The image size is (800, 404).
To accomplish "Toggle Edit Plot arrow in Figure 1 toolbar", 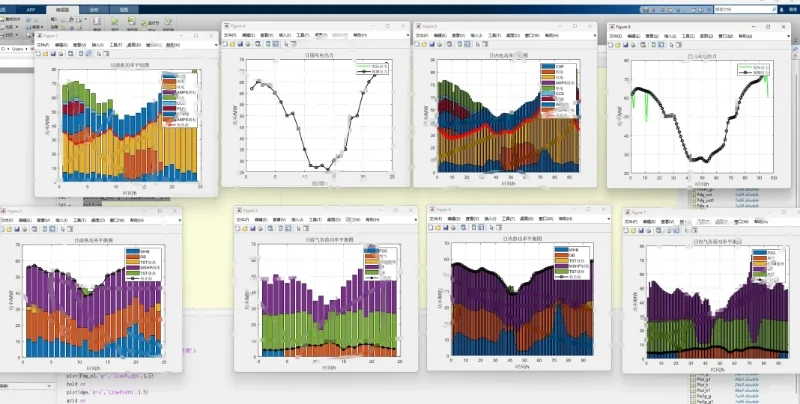I will click(99, 54).
